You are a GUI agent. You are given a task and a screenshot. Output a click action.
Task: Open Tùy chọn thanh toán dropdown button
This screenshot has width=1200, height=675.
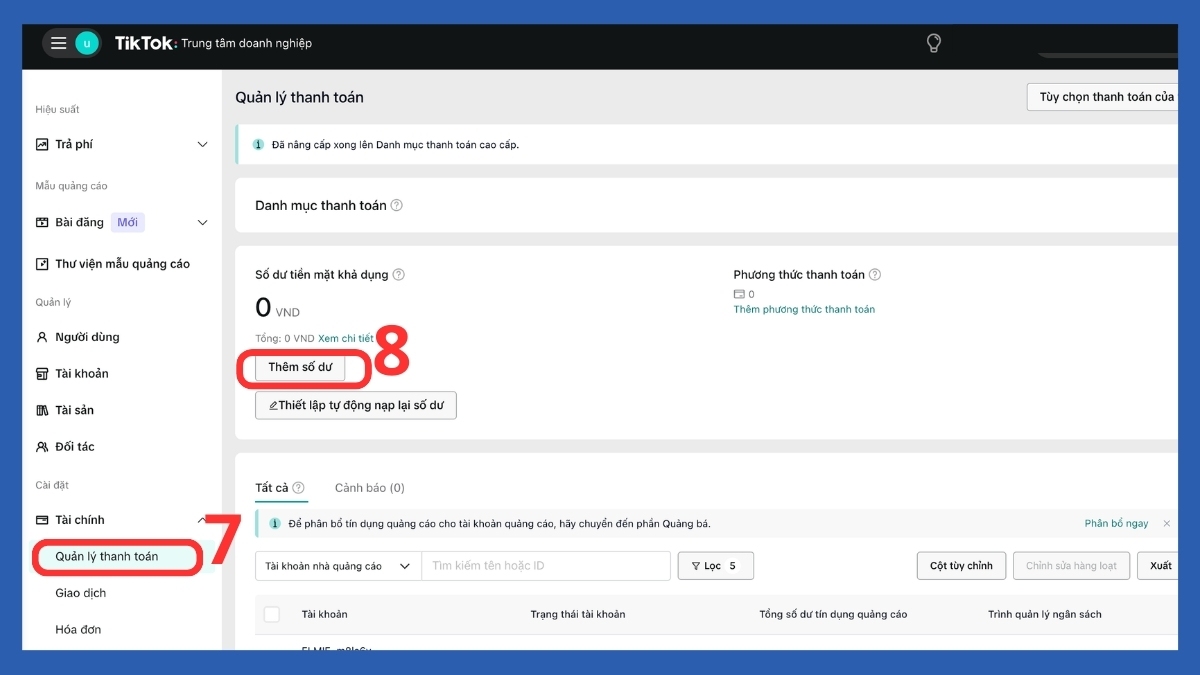point(1102,97)
